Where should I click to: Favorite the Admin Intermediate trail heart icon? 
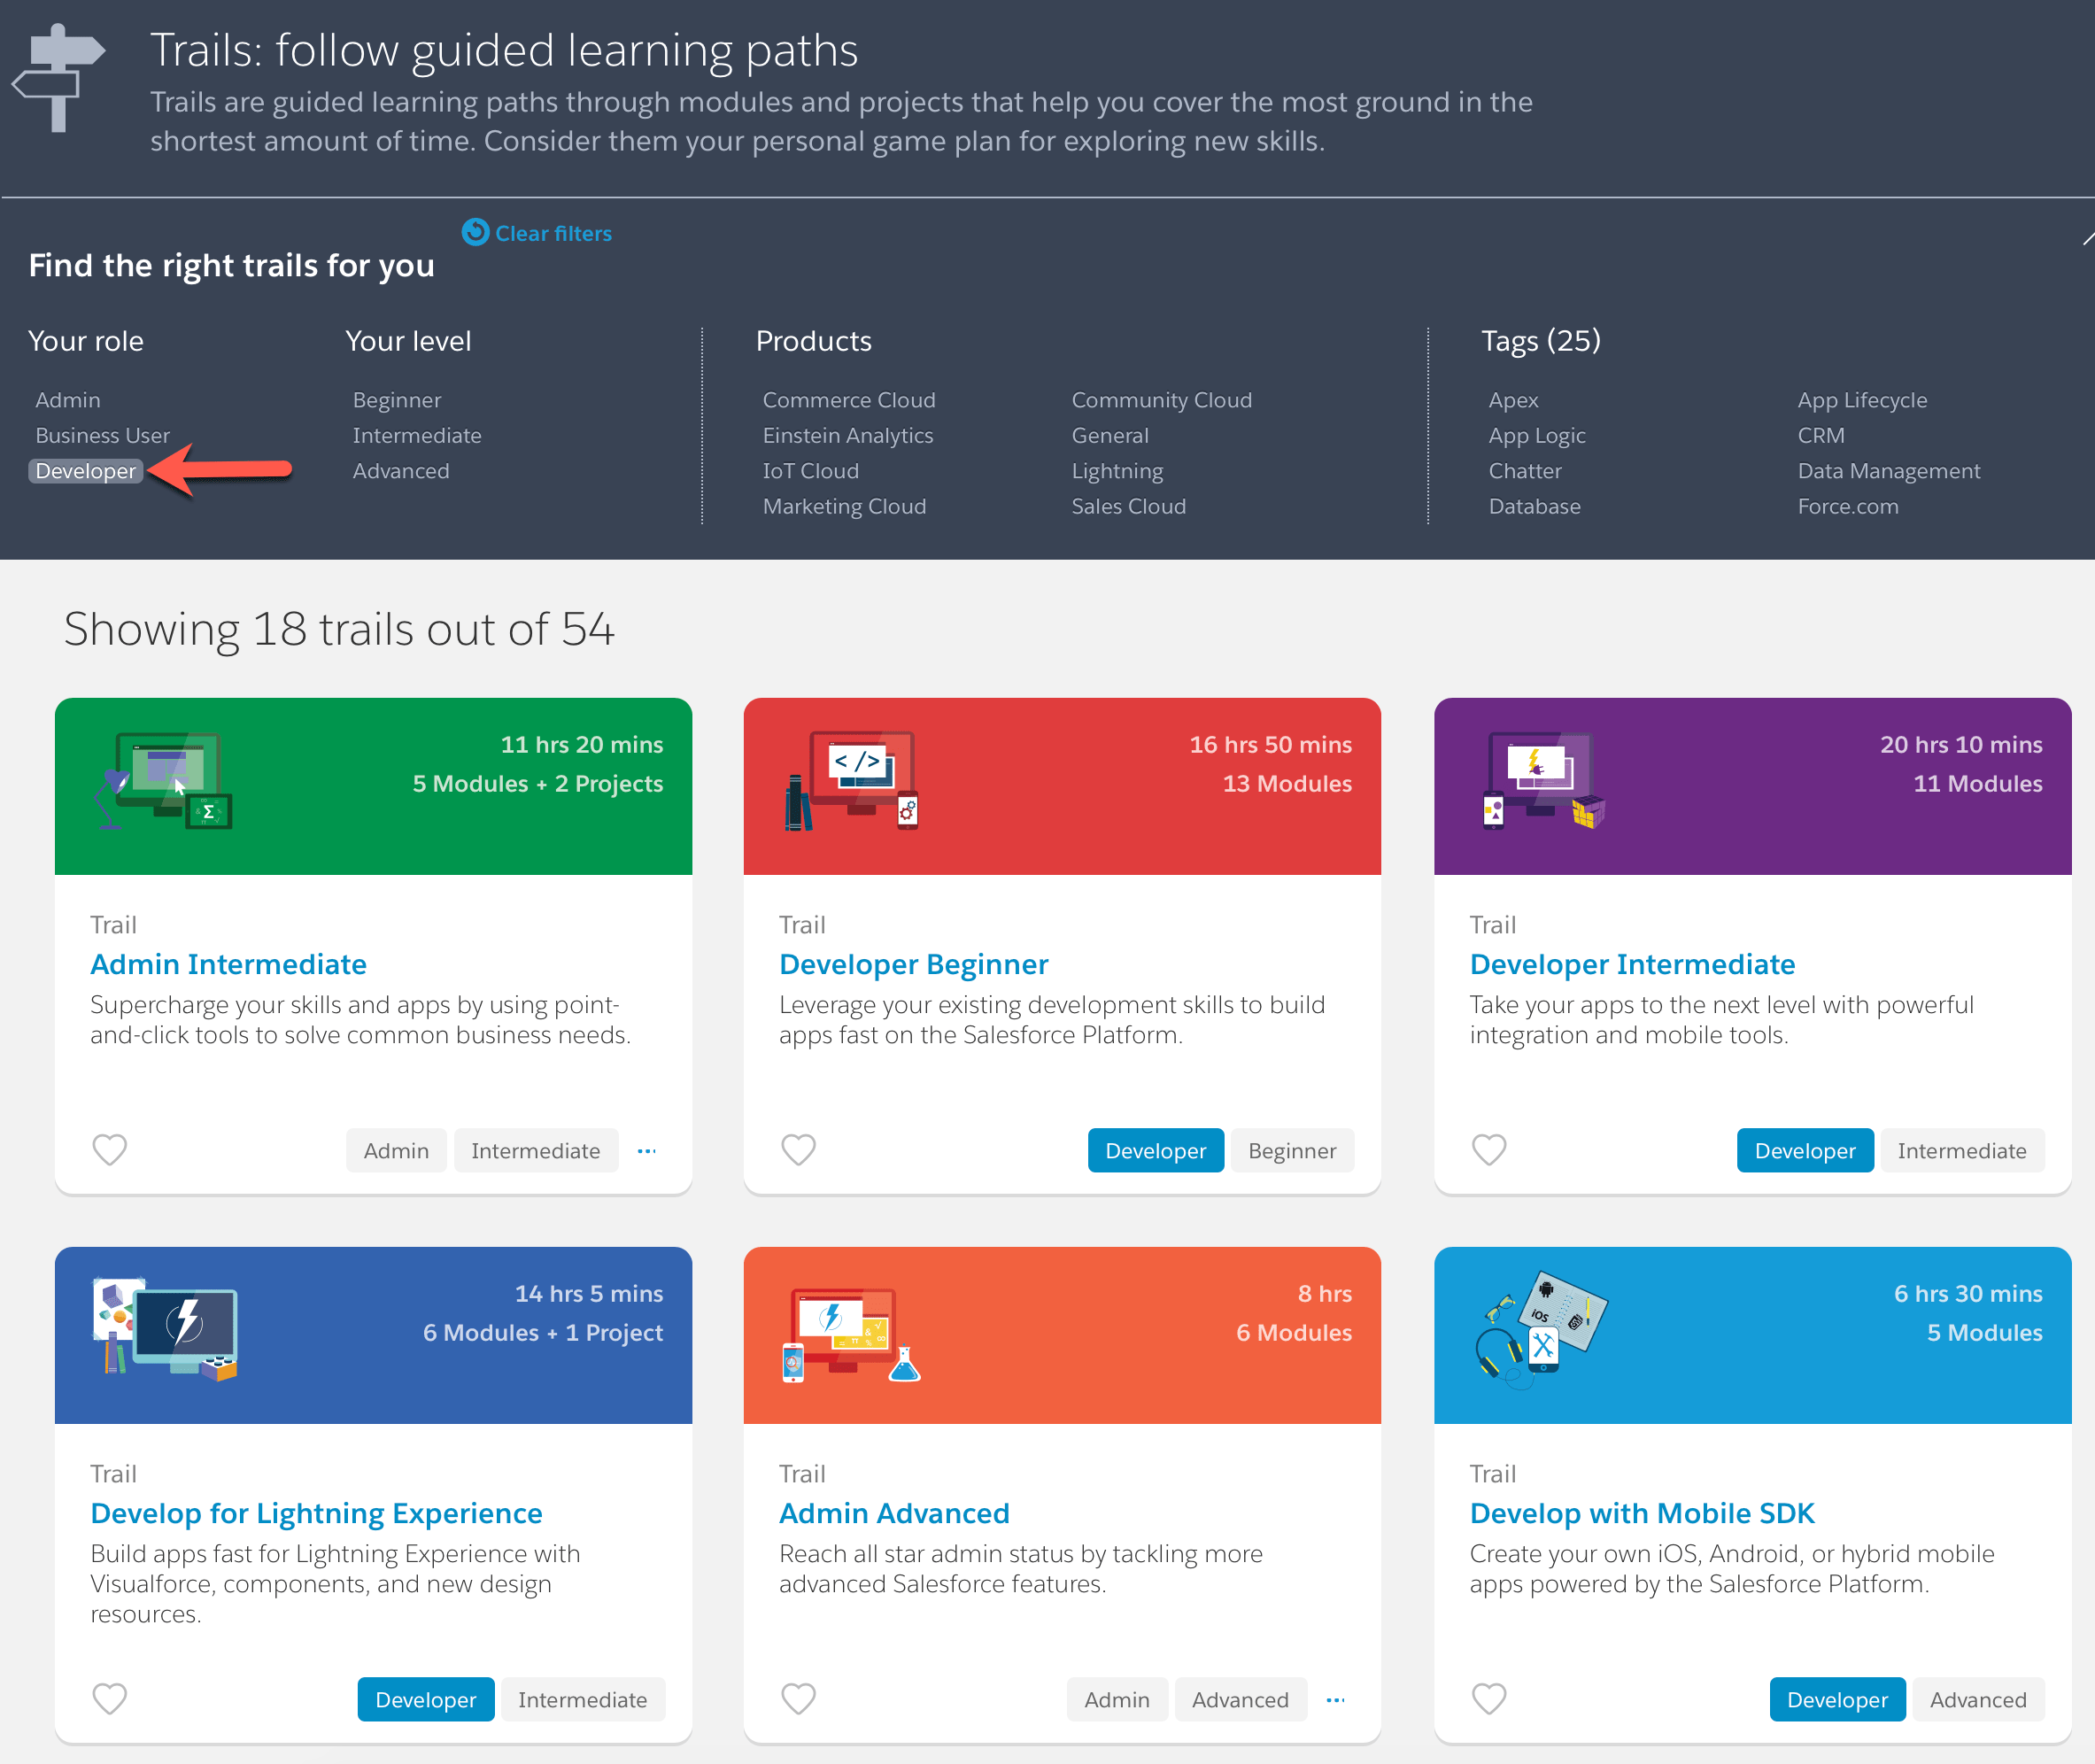click(x=109, y=1150)
